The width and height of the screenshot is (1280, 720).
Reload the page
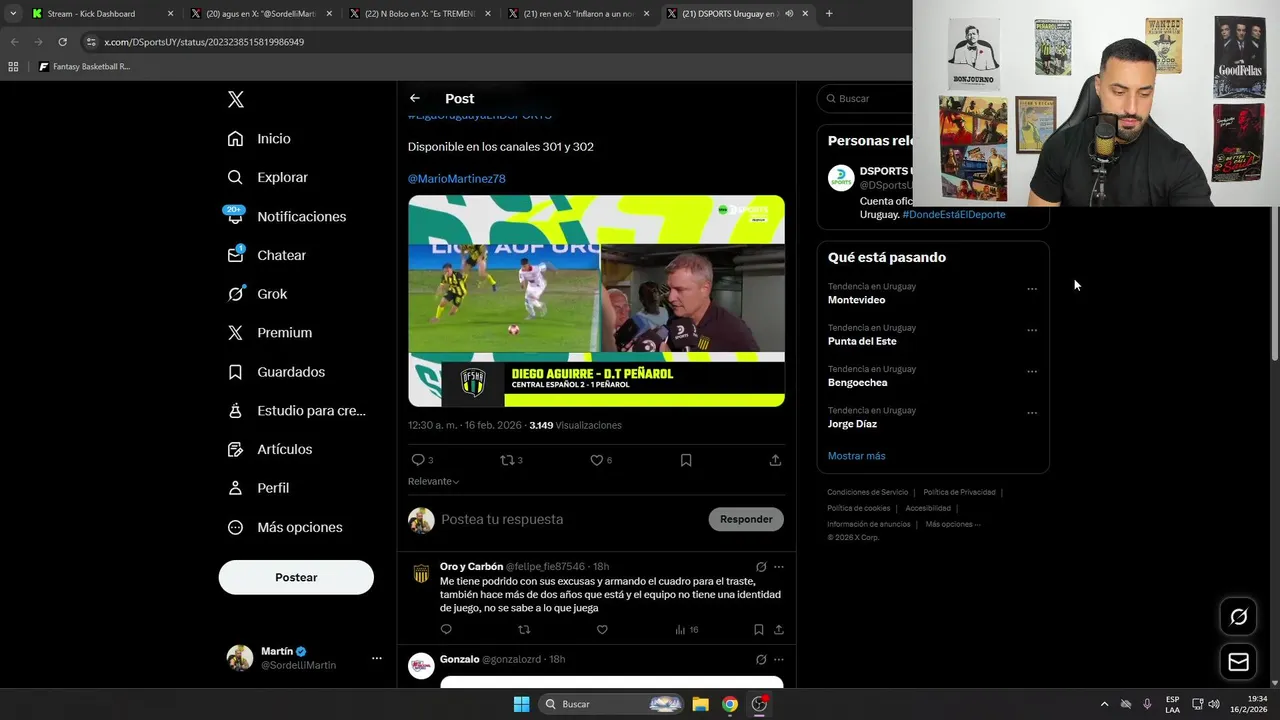pos(62,42)
